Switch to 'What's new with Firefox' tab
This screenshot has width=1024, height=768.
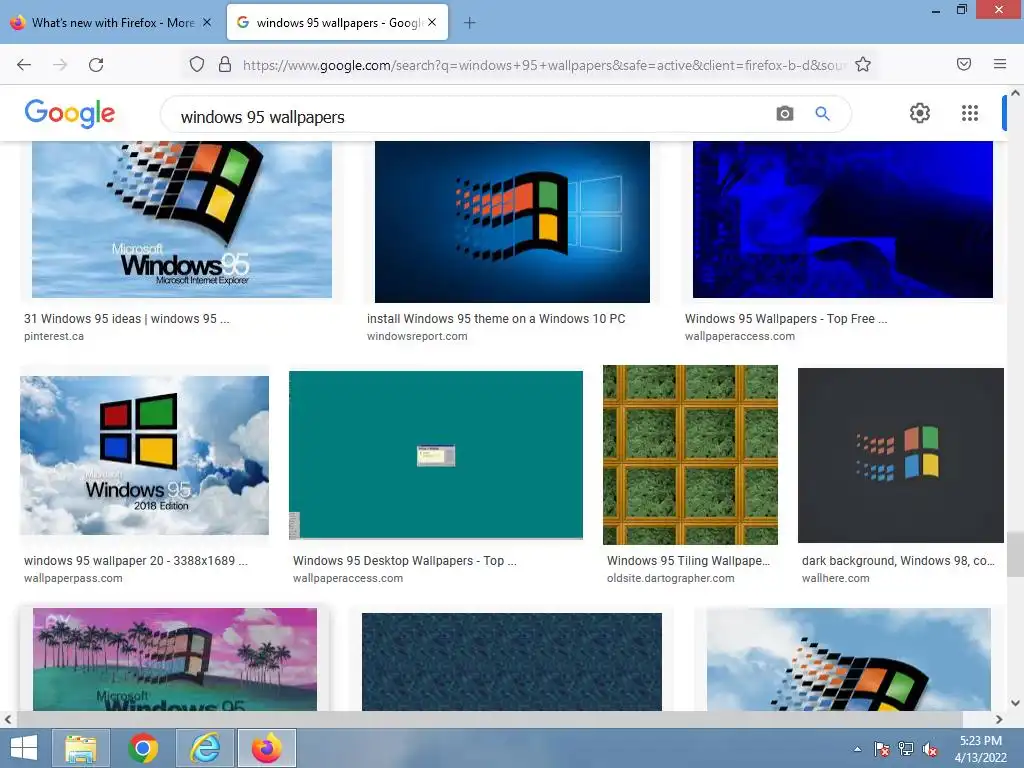click(x=111, y=22)
